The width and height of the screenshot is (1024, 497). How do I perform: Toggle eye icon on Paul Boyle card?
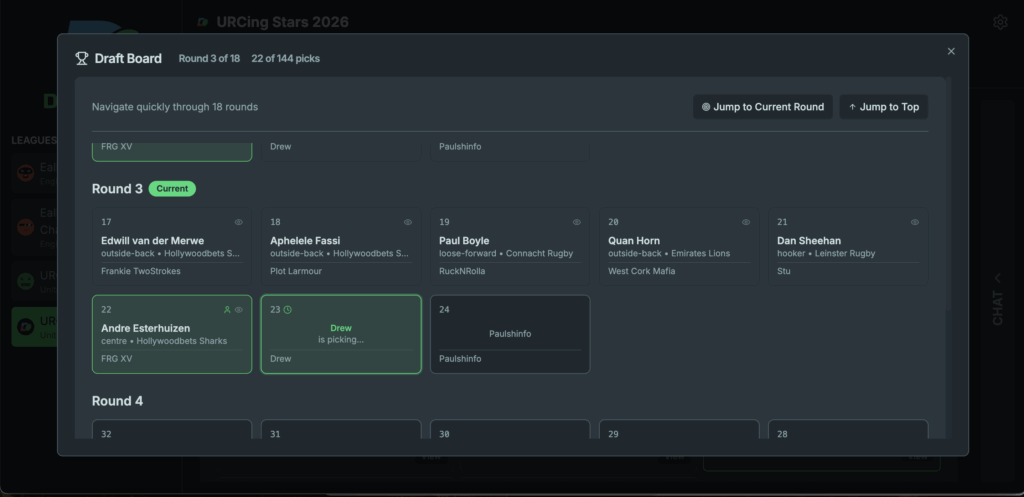coord(577,222)
